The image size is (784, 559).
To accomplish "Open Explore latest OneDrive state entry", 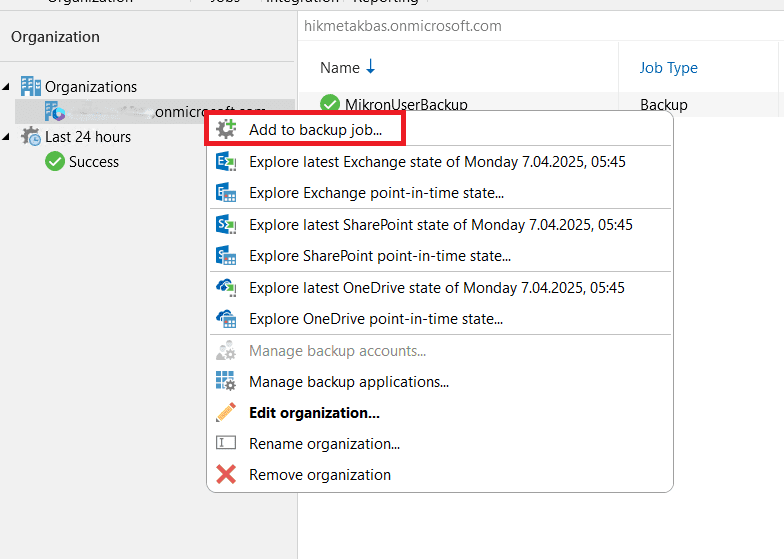I will coord(436,288).
